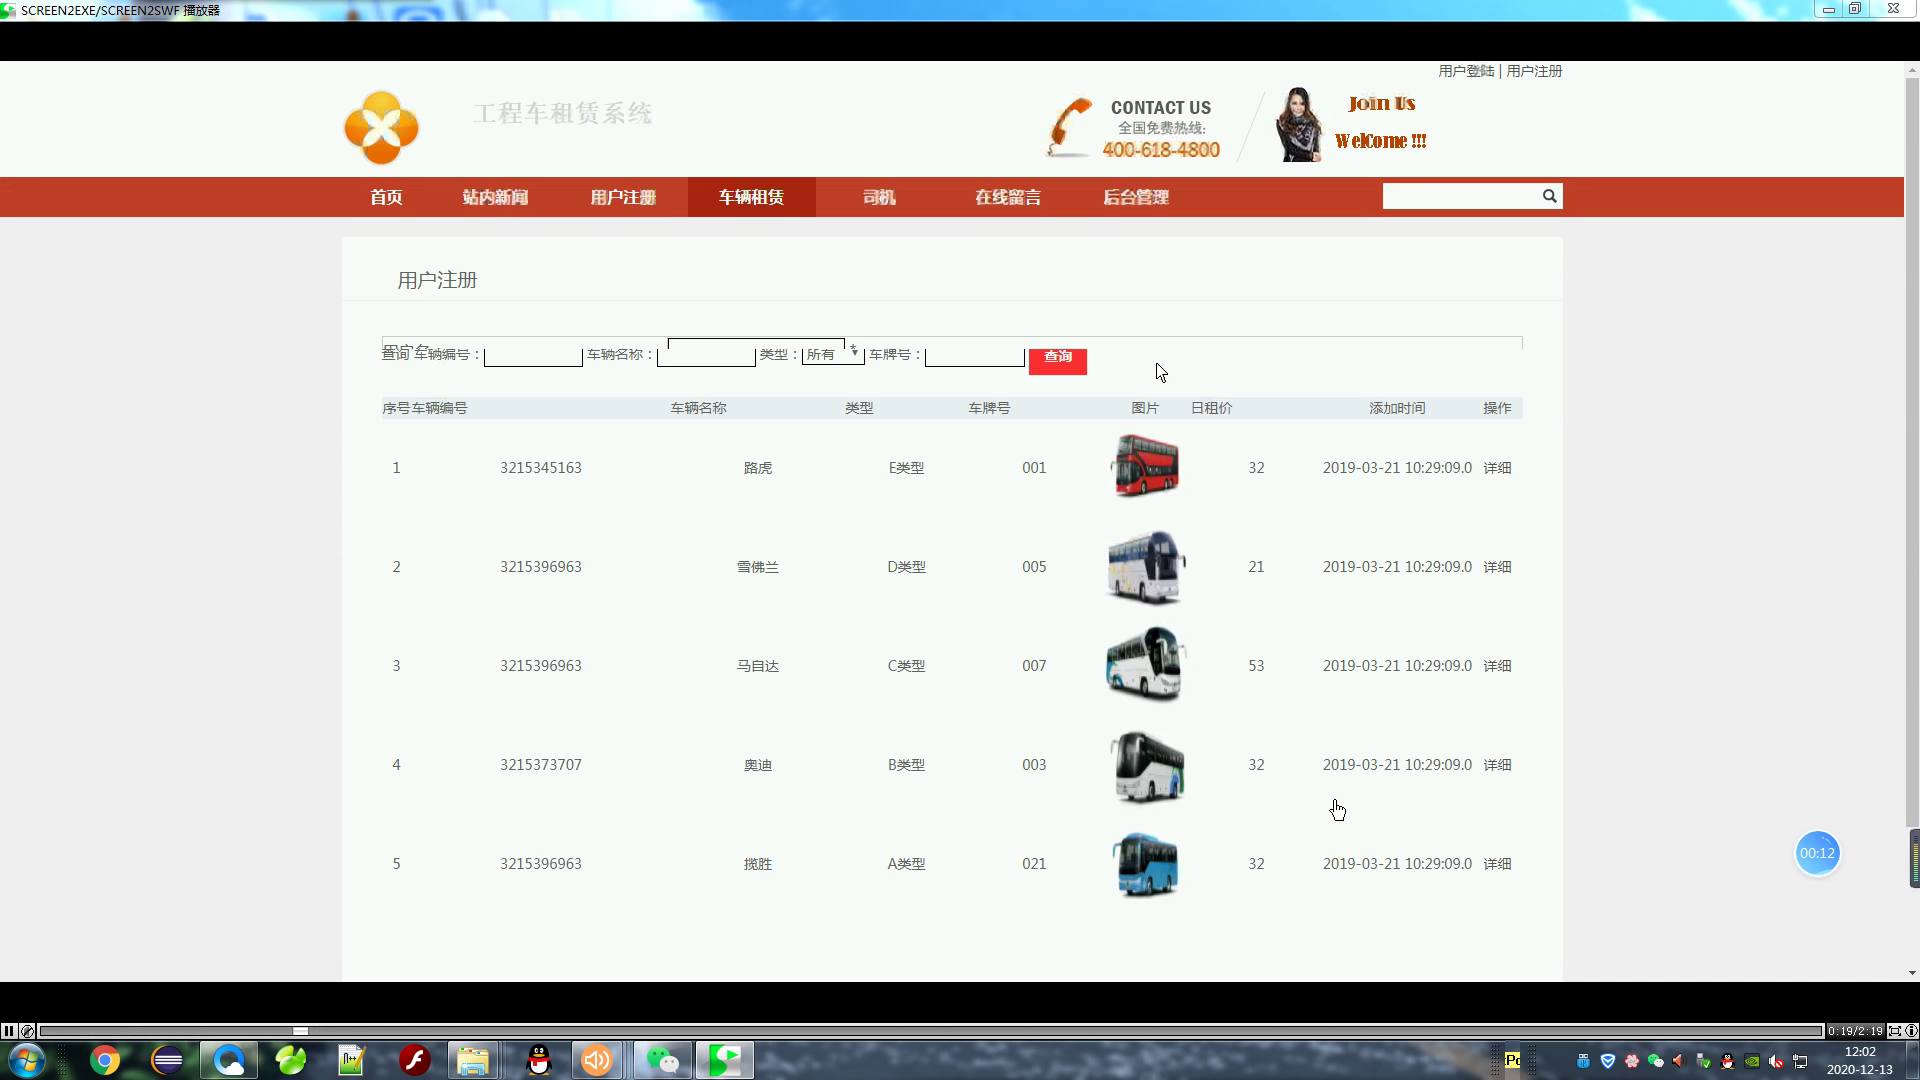Screen dimensions: 1920x1080
Task: Open the 首页 menu item
Action: pyautogui.click(x=386, y=197)
